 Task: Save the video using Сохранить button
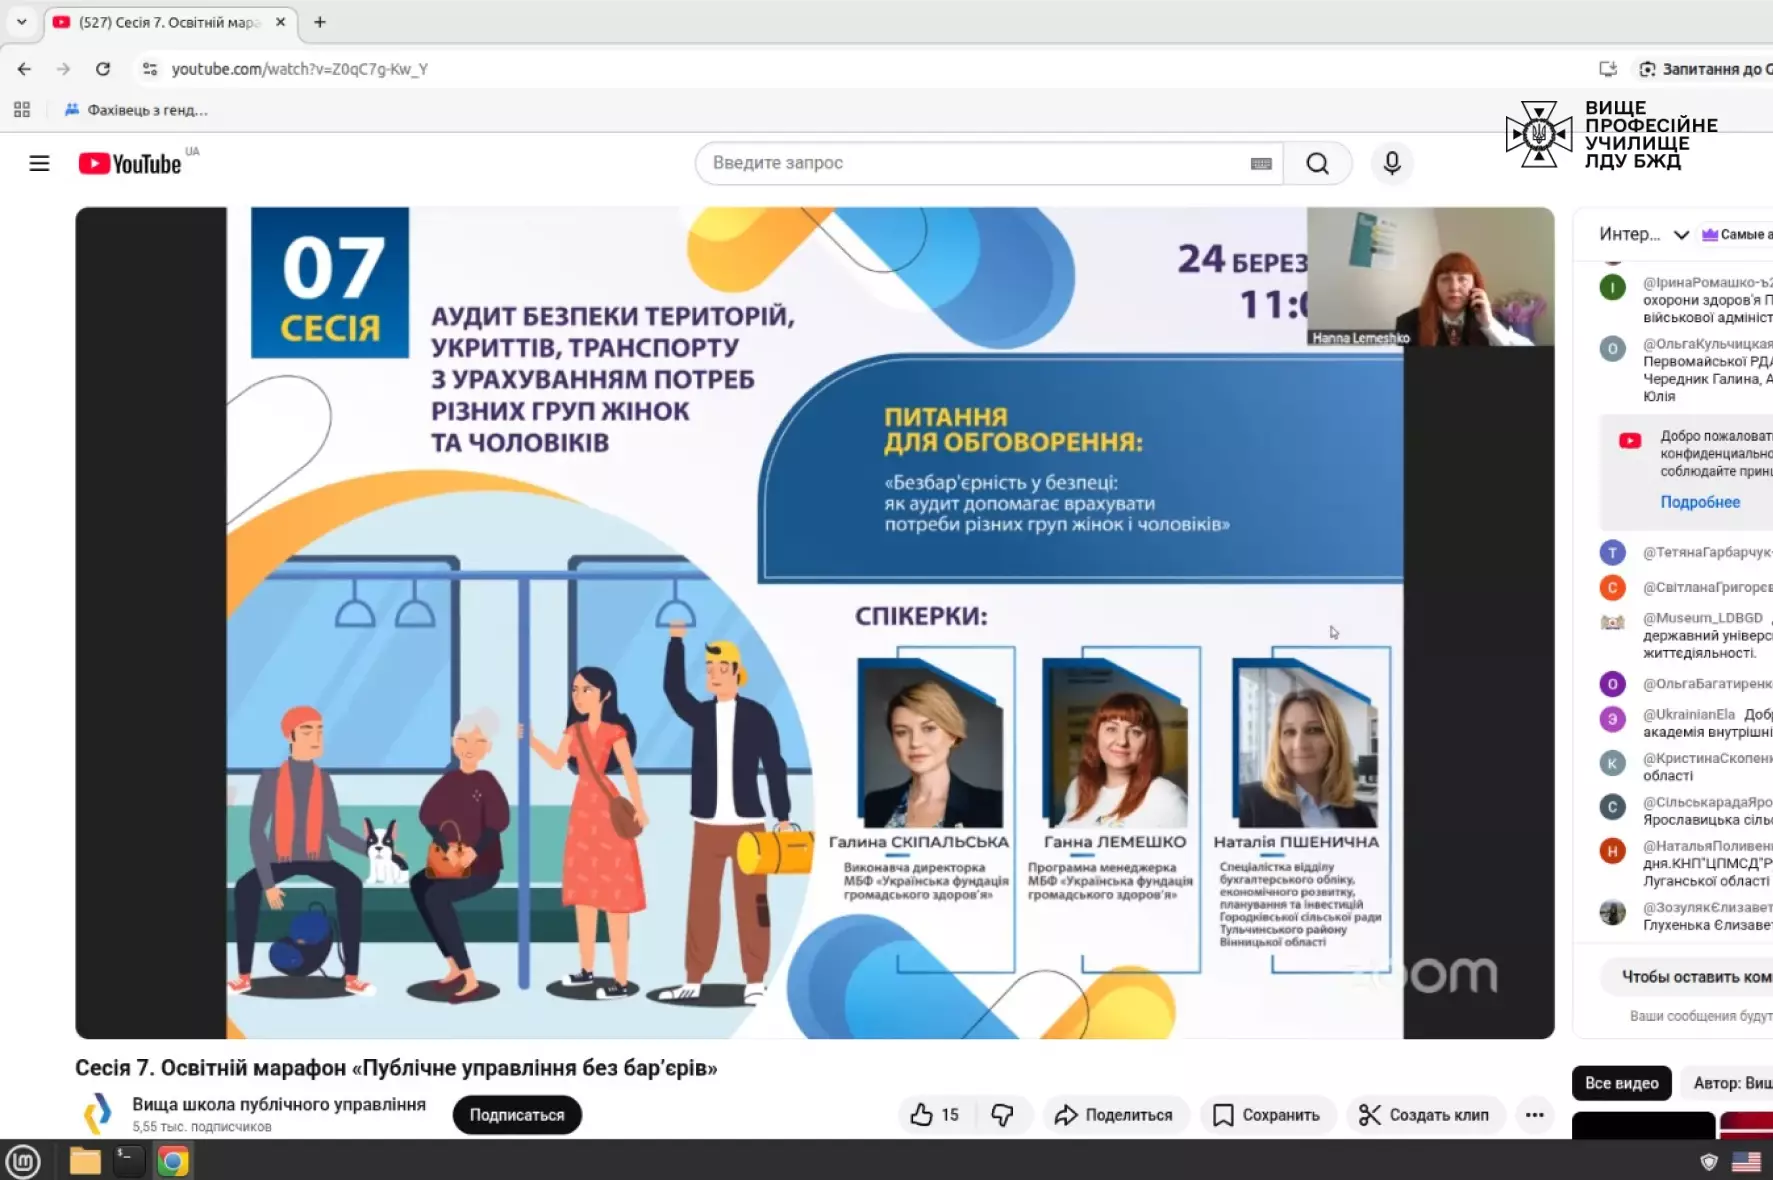tap(1266, 1114)
